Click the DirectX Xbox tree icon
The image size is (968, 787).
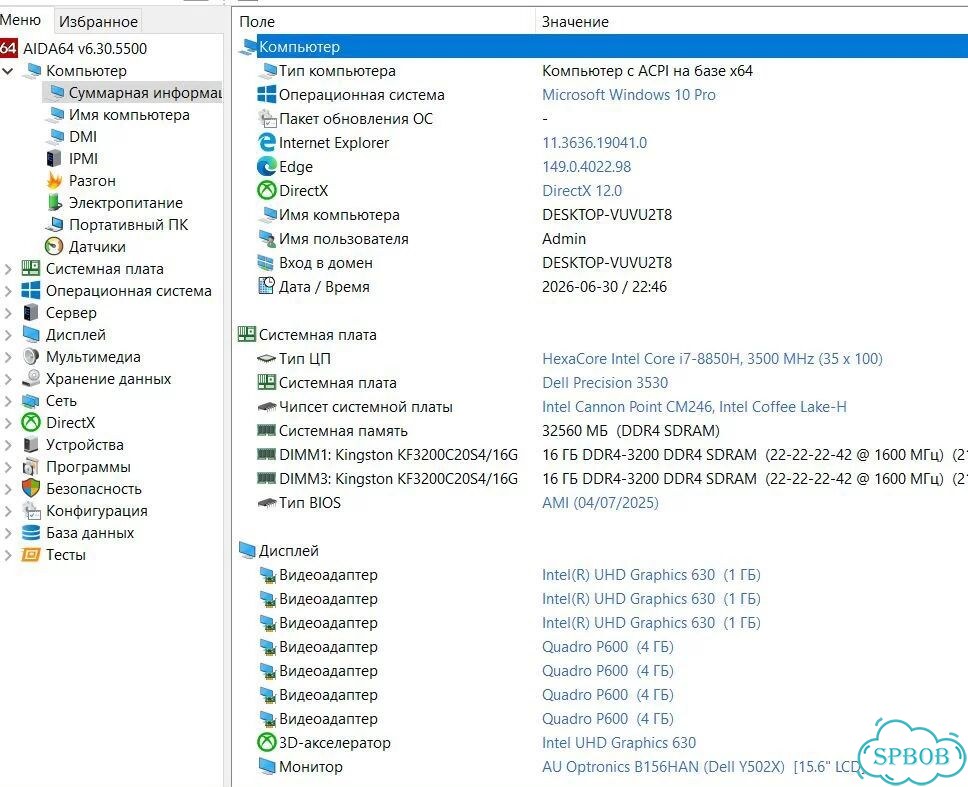[x=31, y=423]
